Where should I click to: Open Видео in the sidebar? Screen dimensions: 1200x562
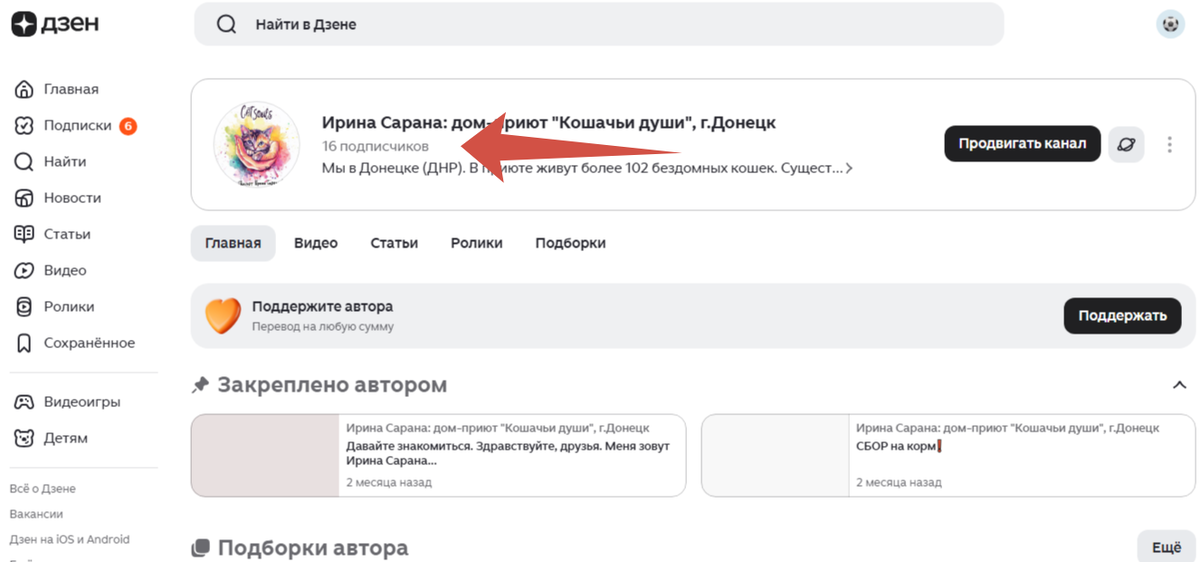(64, 270)
